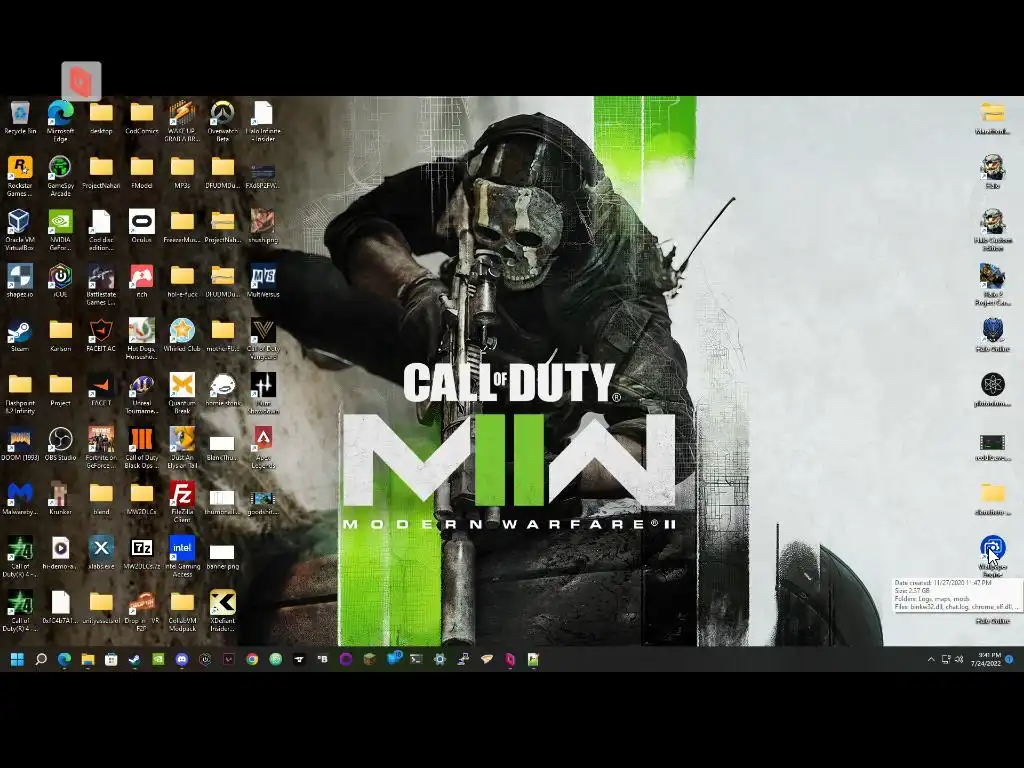This screenshot has width=1024, height=768.
Task: Switch to Discord in the taskbar
Action: click(182, 660)
